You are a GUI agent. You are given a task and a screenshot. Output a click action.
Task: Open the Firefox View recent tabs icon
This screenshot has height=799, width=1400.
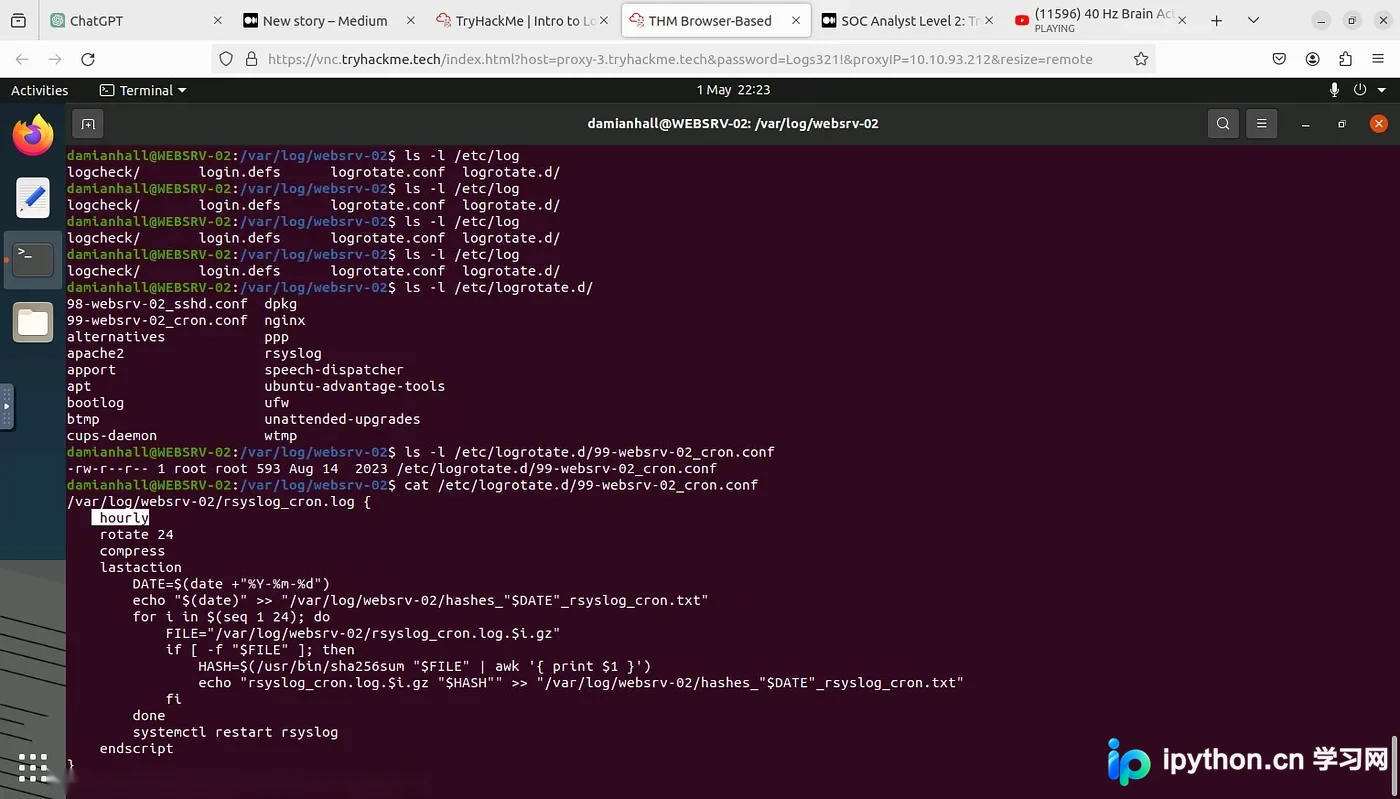18,20
